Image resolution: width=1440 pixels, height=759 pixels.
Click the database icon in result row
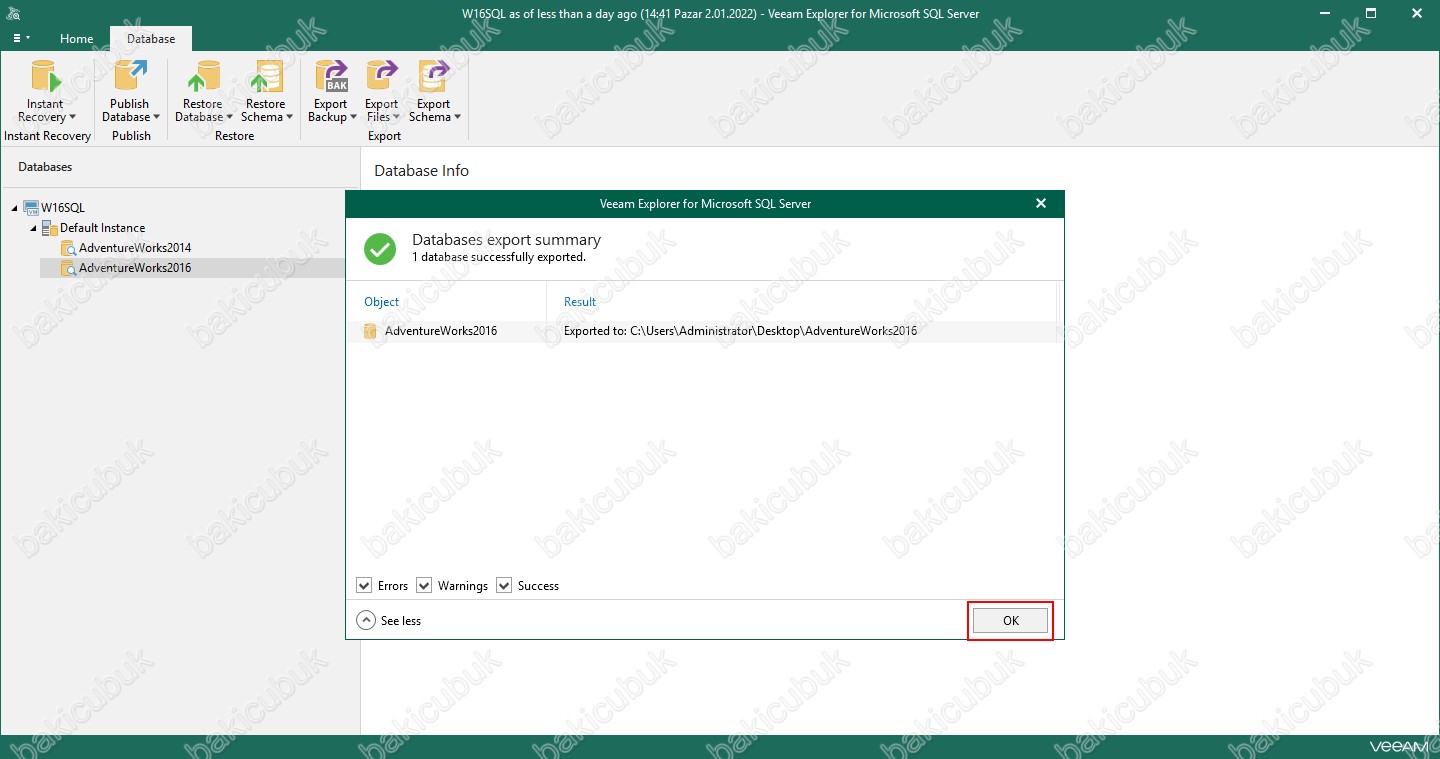pos(370,331)
